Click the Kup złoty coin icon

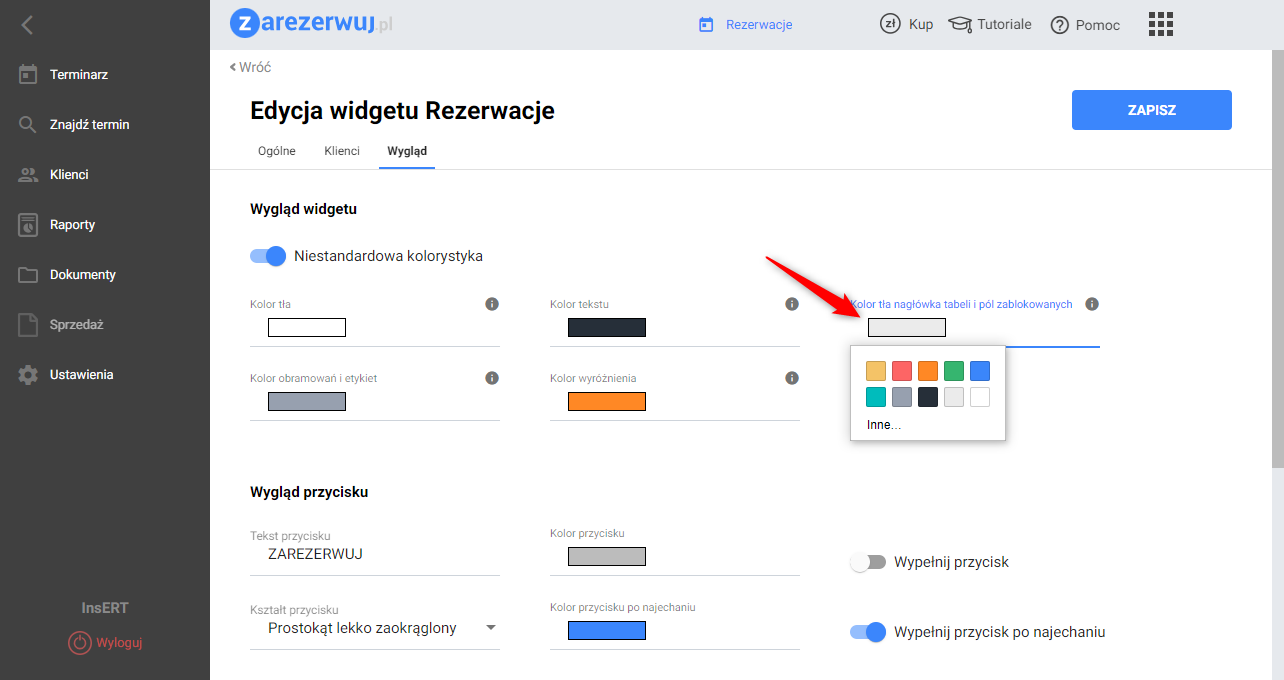889,24
